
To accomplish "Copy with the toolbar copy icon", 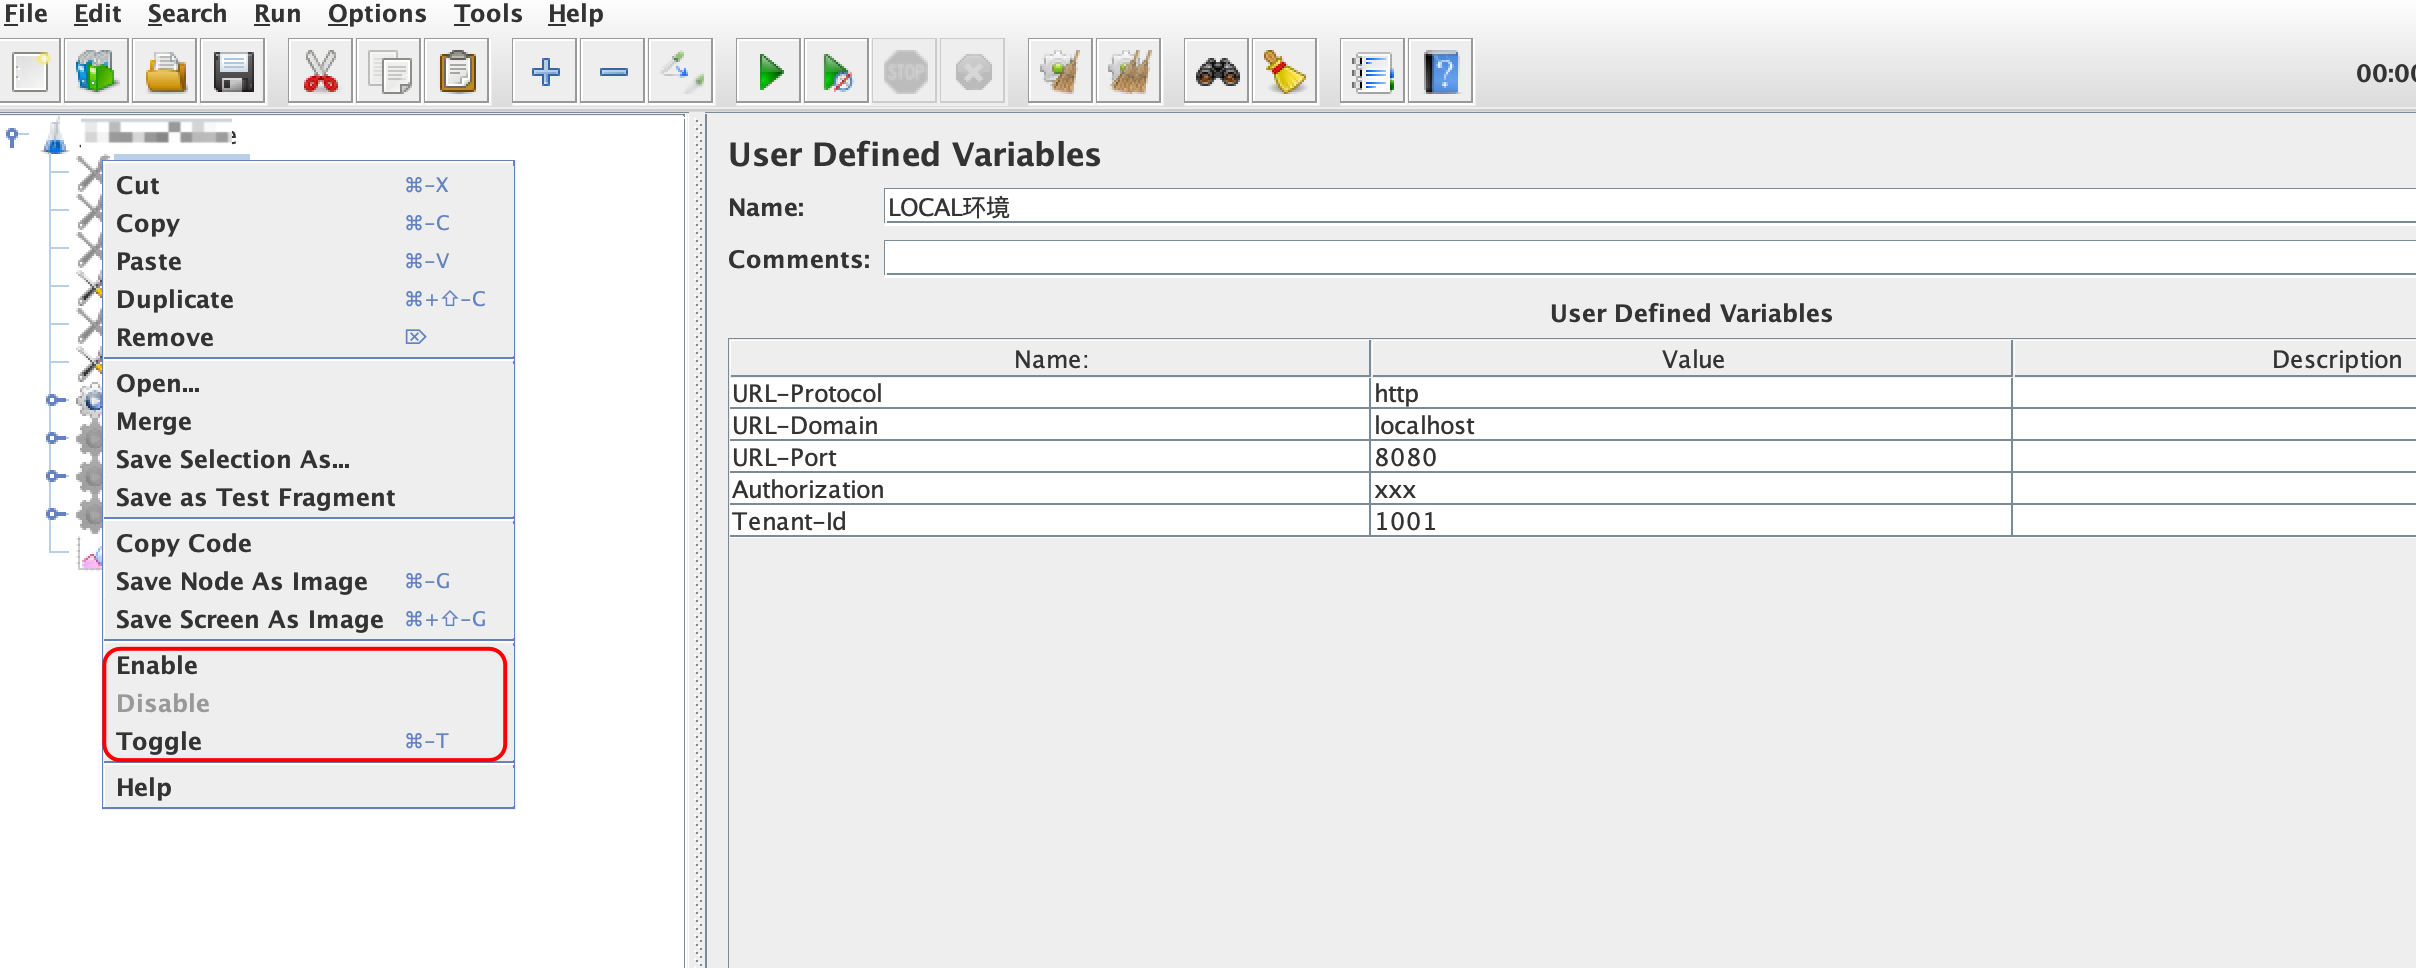I will 389,72.
